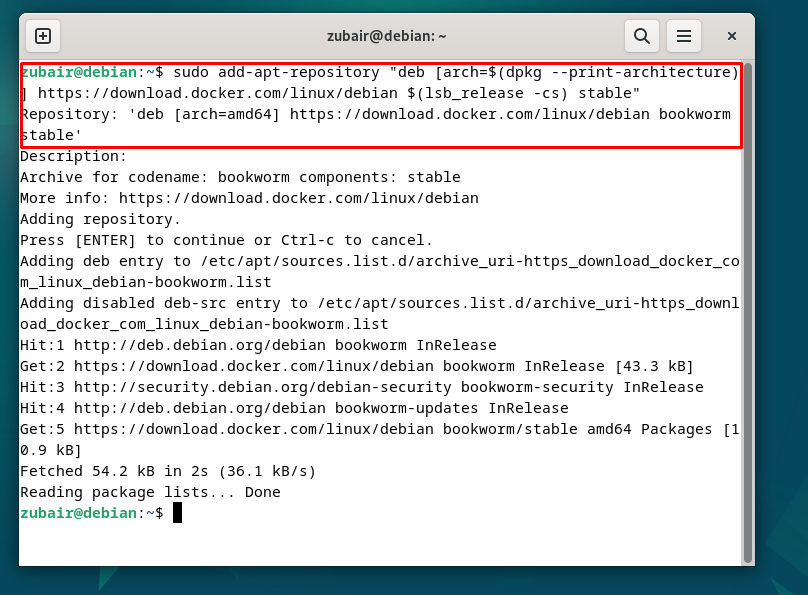Click the Description: line
The height and width of the screenshot is (595, 808).
[x=74, y=156]
